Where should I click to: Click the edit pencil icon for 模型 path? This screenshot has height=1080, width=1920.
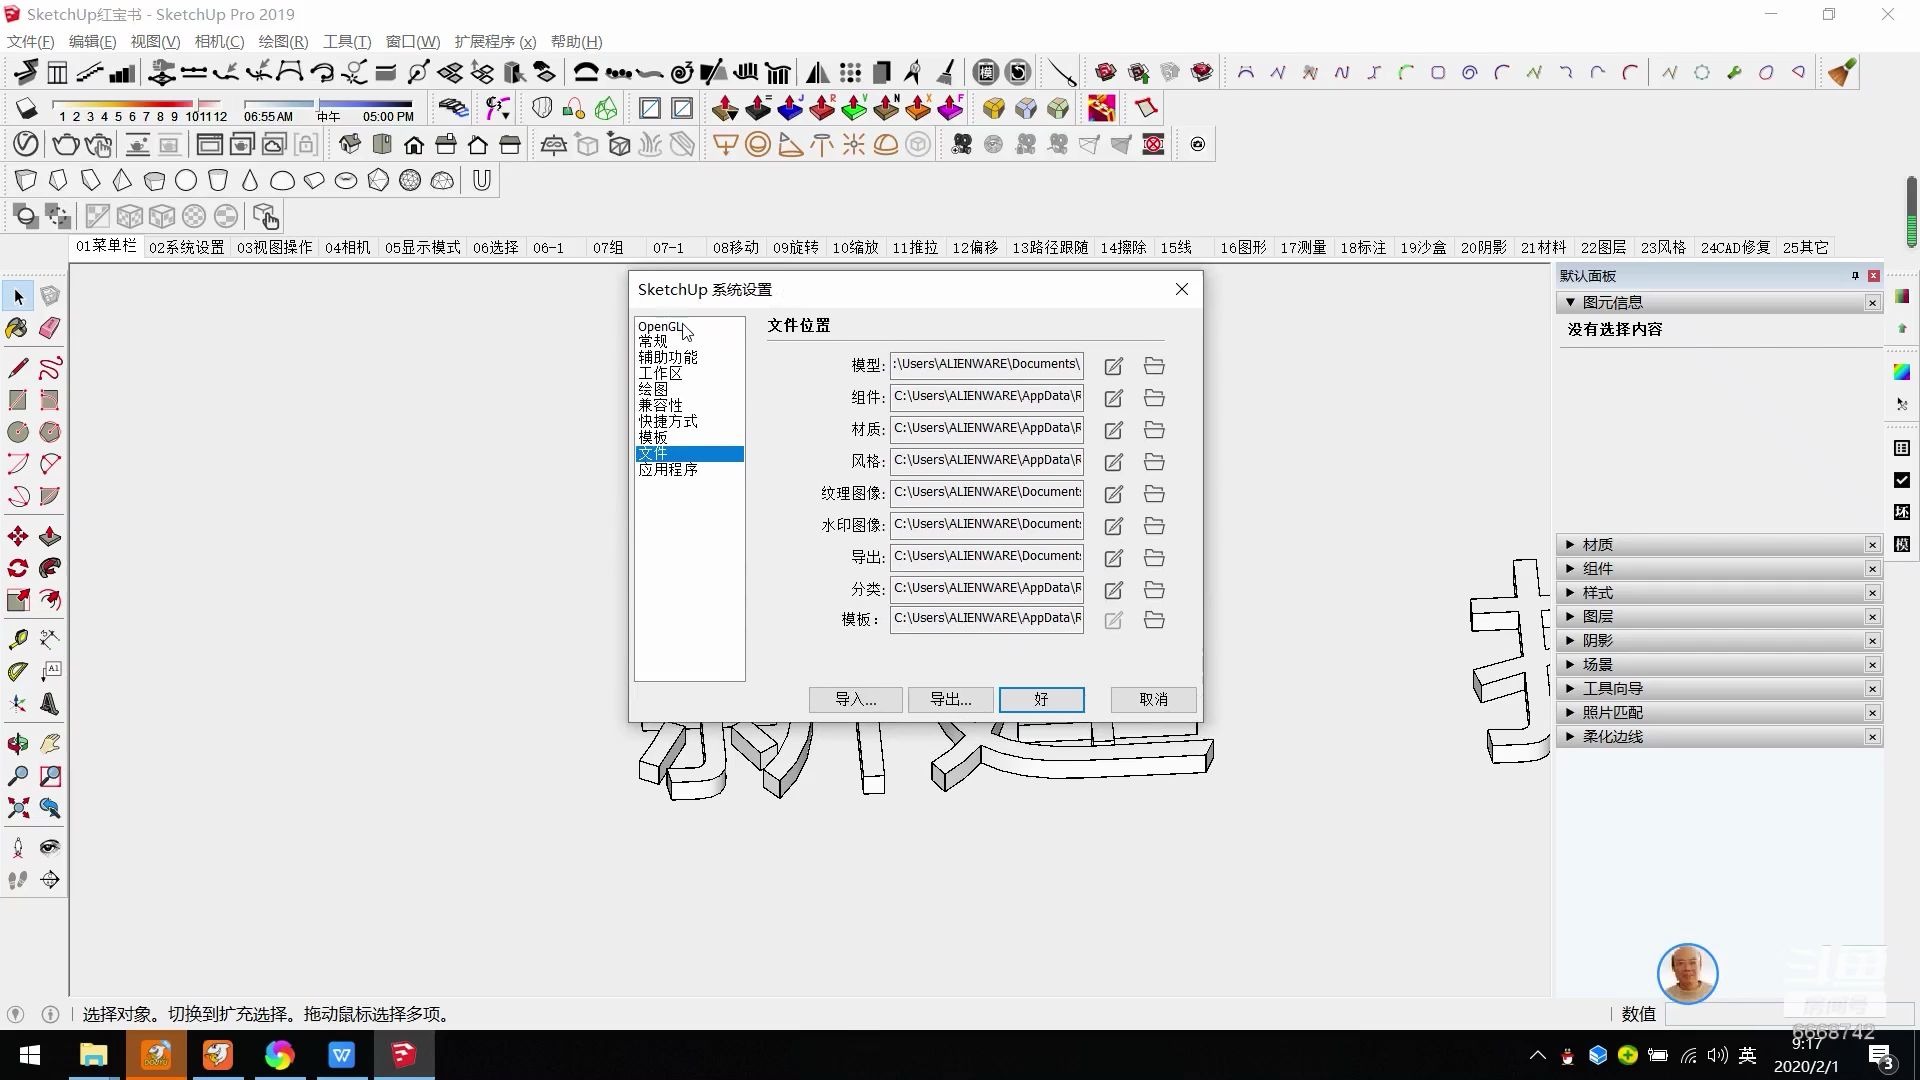(x=1113, y=366)
